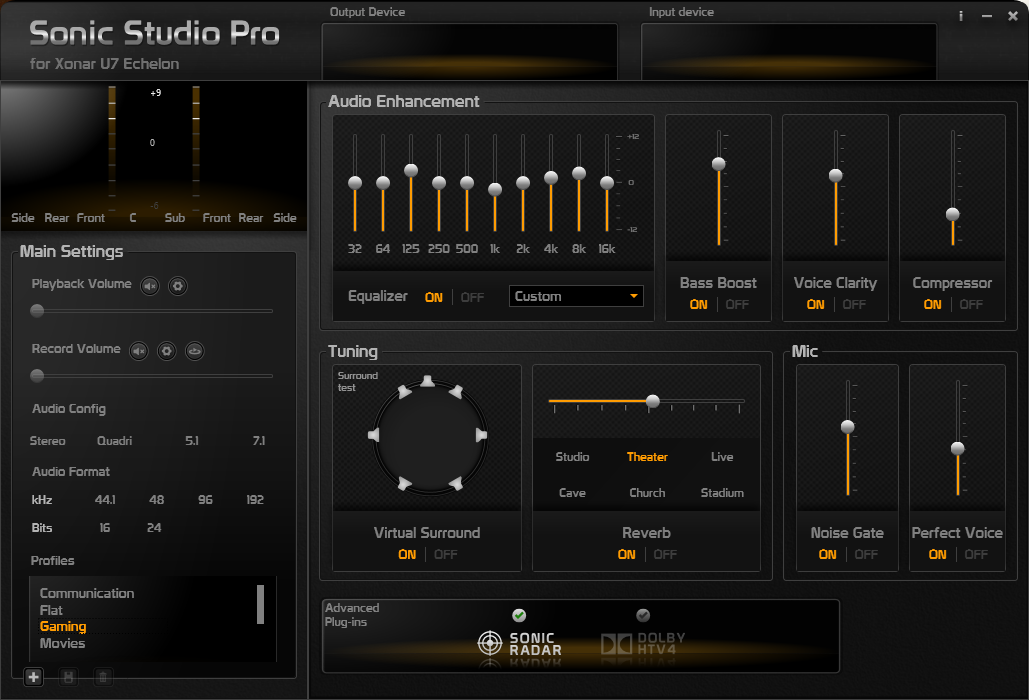1029x700 pixels.
Task: Choose the Live reverb preset
Action: (x=722, y=457)
